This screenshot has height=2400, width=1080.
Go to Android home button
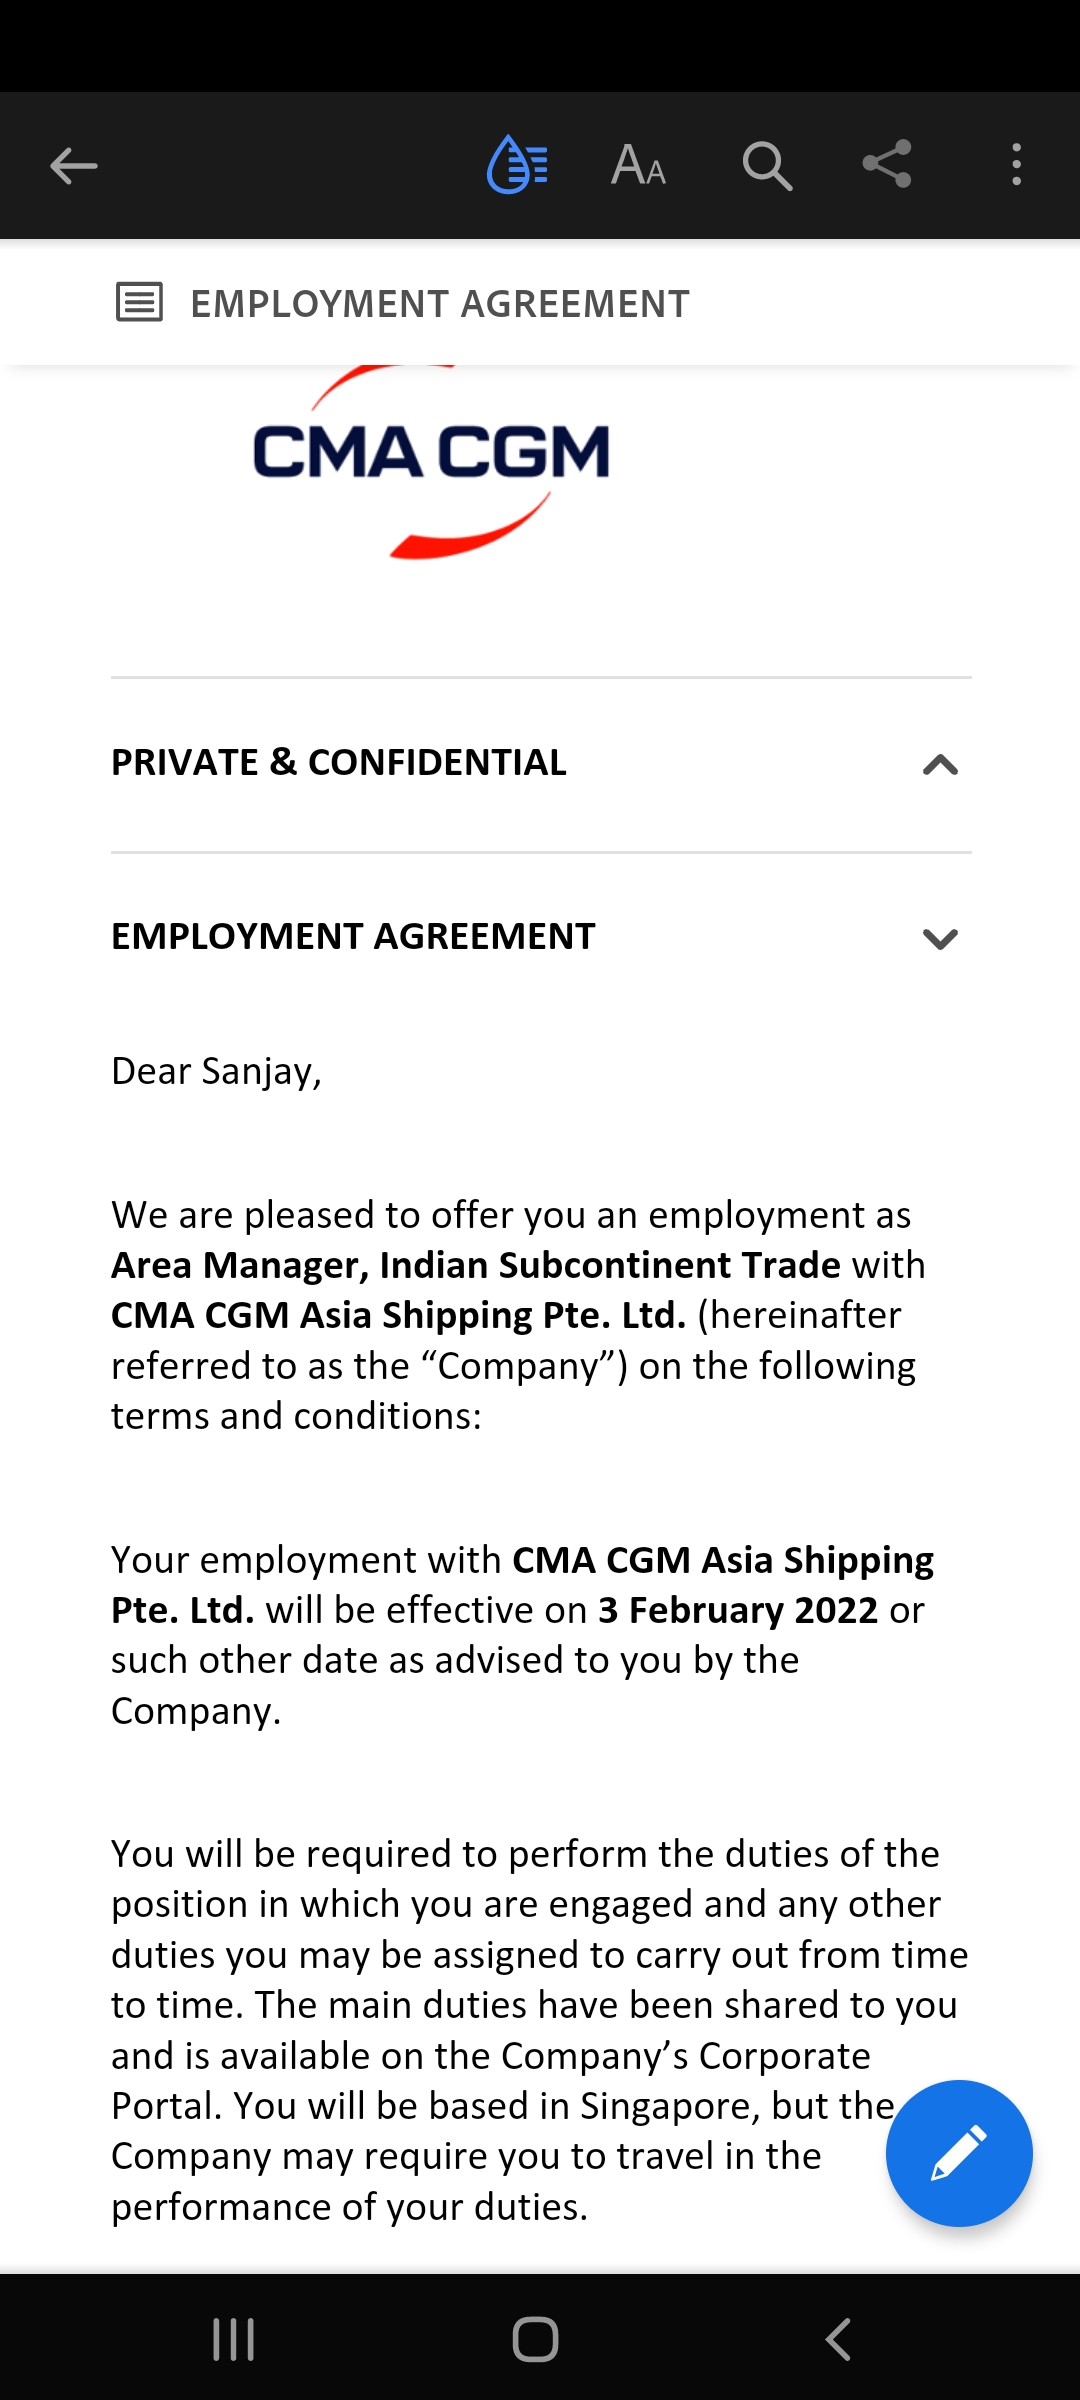pyautogui.click(x=535, y=2340)
